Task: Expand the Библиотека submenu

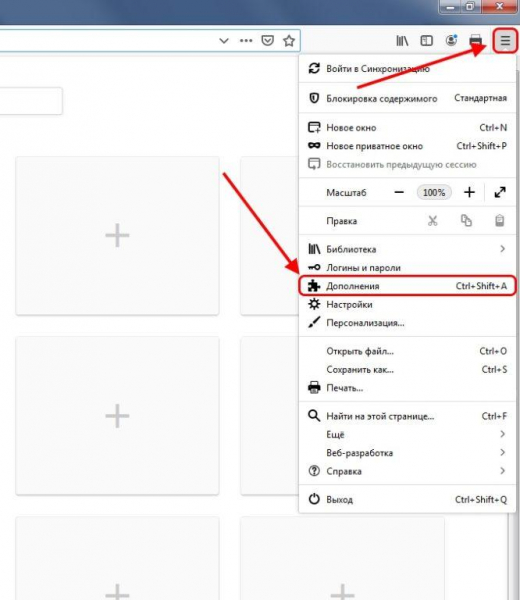Action: 408,249
